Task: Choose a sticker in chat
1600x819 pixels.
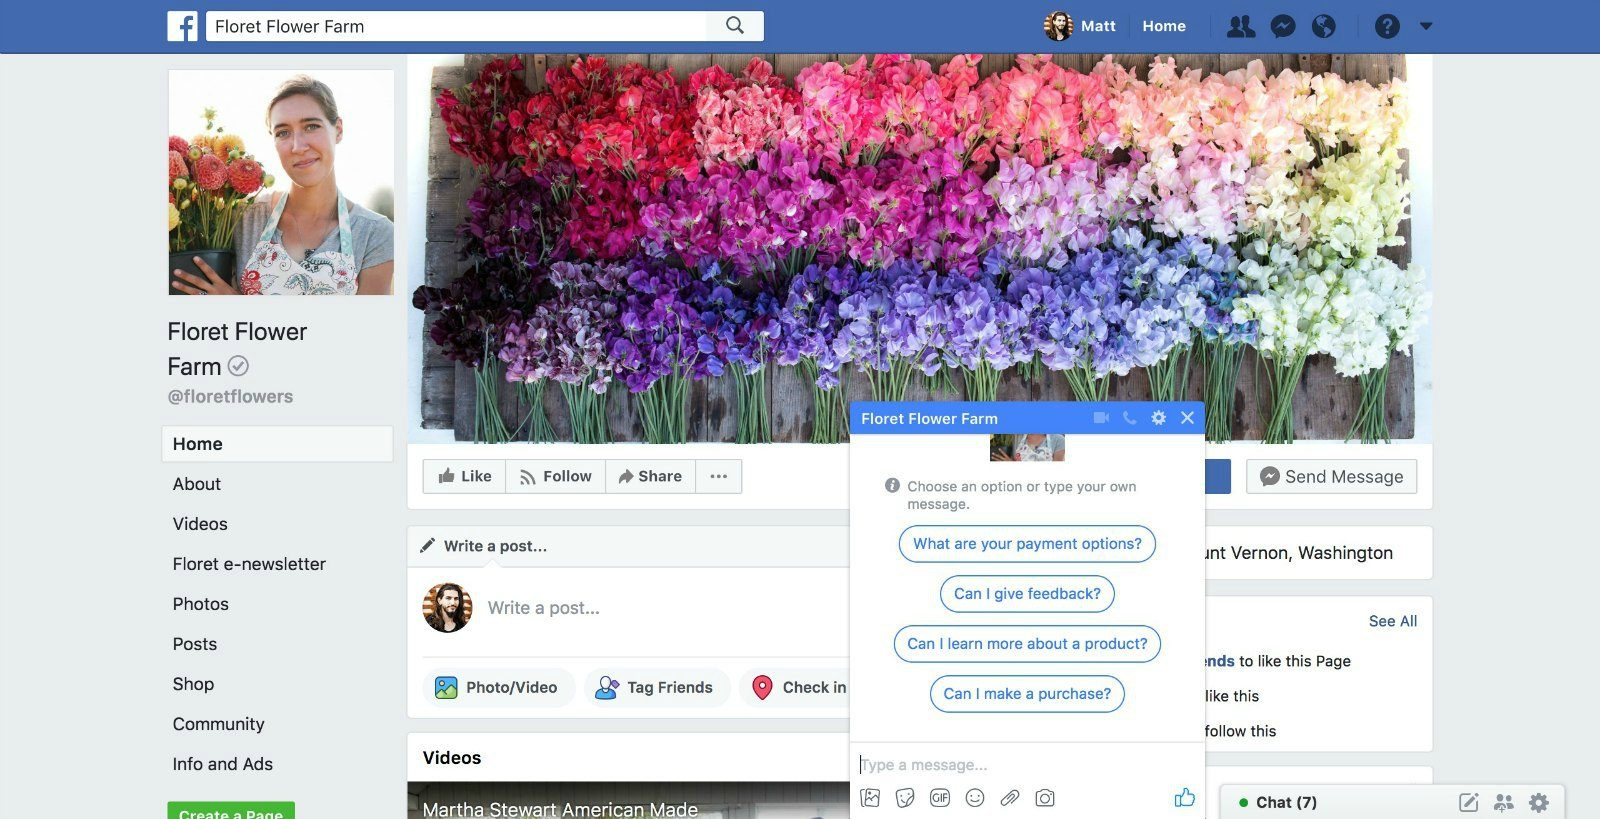Action: 905,798
